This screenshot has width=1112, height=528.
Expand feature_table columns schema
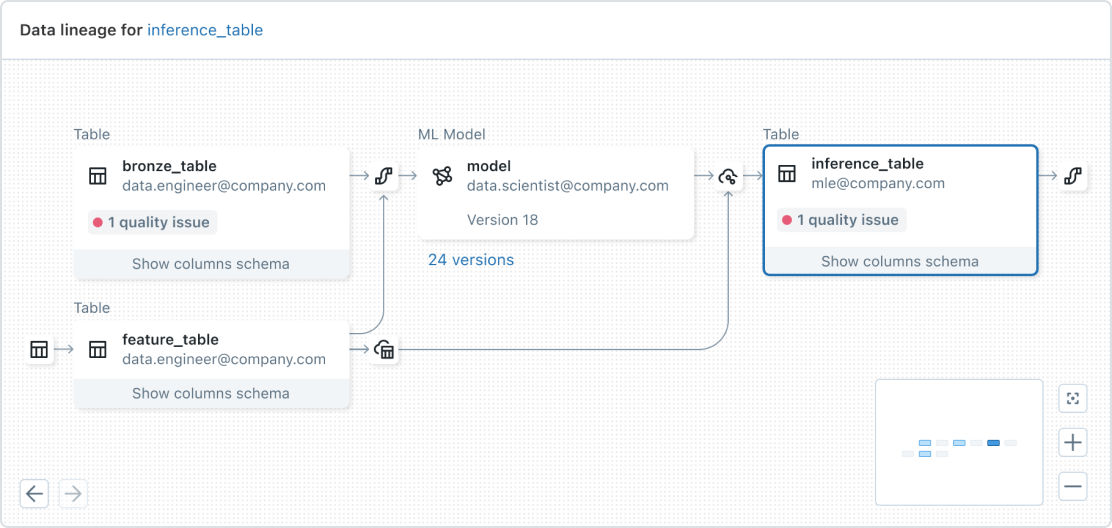(x=211, y=393)
